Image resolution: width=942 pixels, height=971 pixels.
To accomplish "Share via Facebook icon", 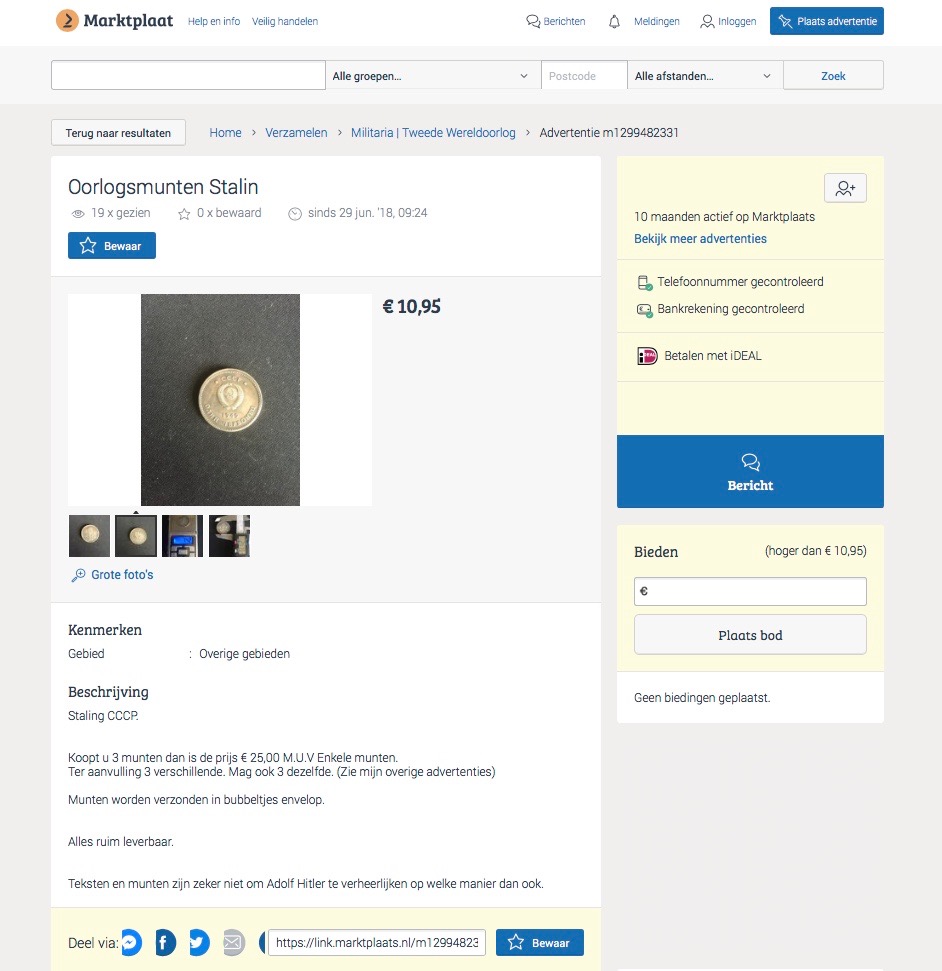I will pos(165,943).
